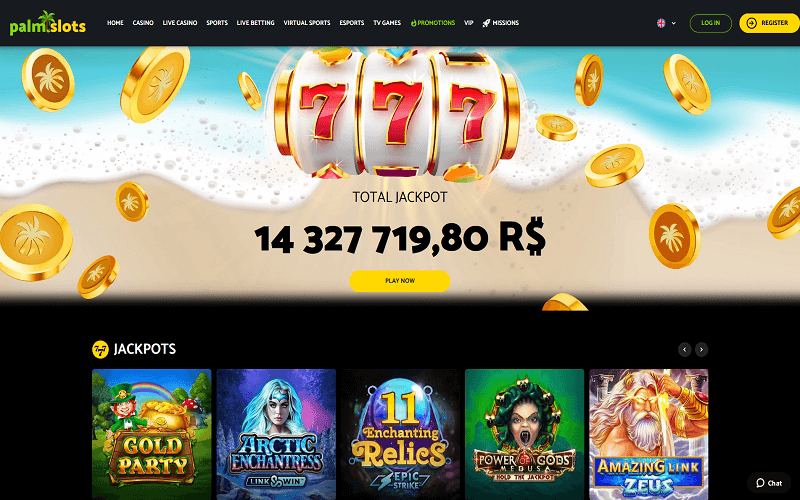Open the UK flag language selector

click(661, 23)
